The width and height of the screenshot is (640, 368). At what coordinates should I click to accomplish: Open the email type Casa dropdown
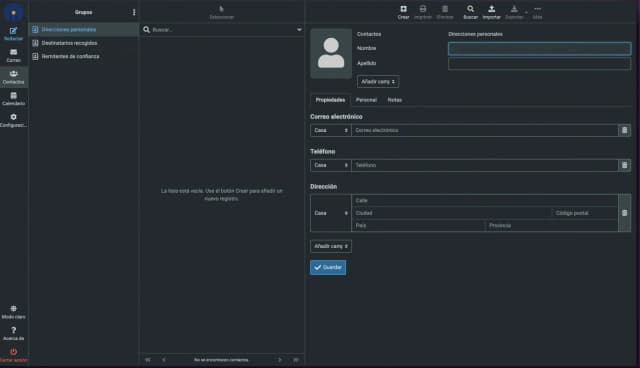coord(331,130)
